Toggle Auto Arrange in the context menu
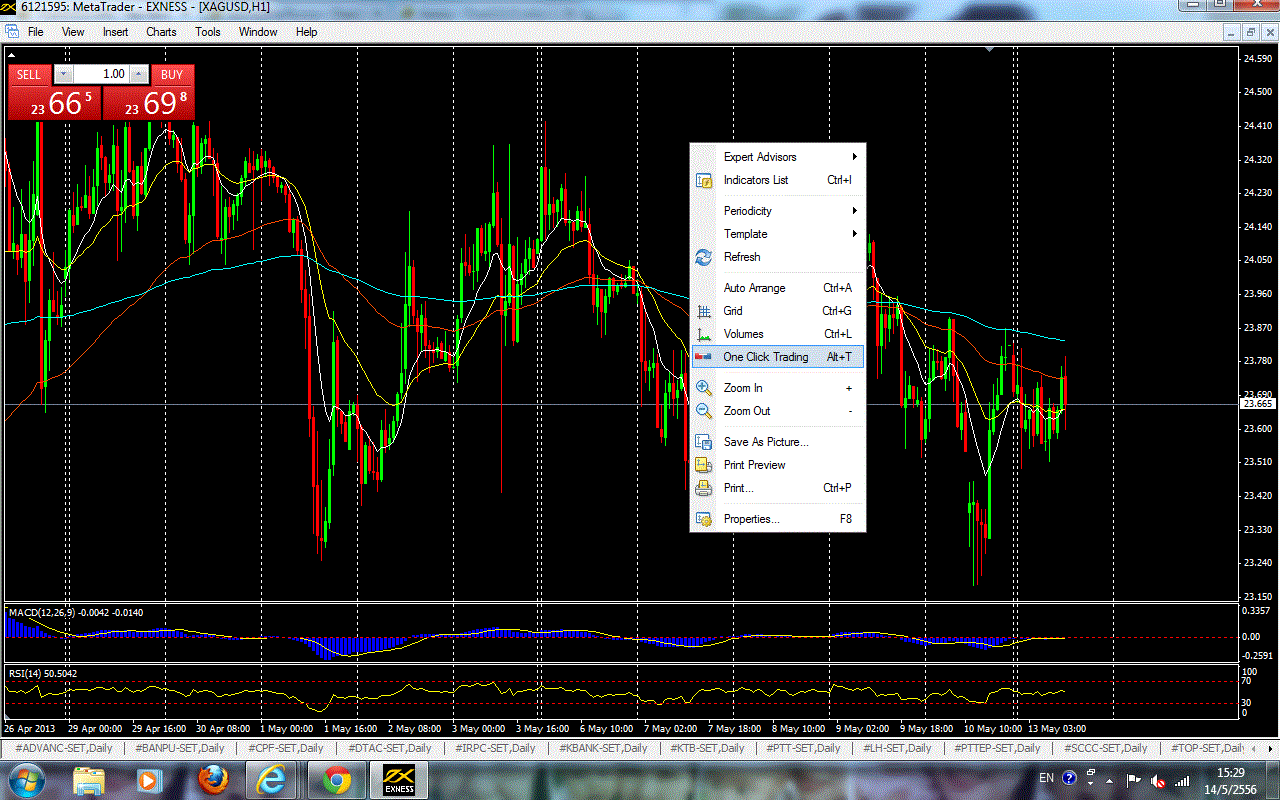The height and width of the screenshot is (800, 1280). click(777, 288)
